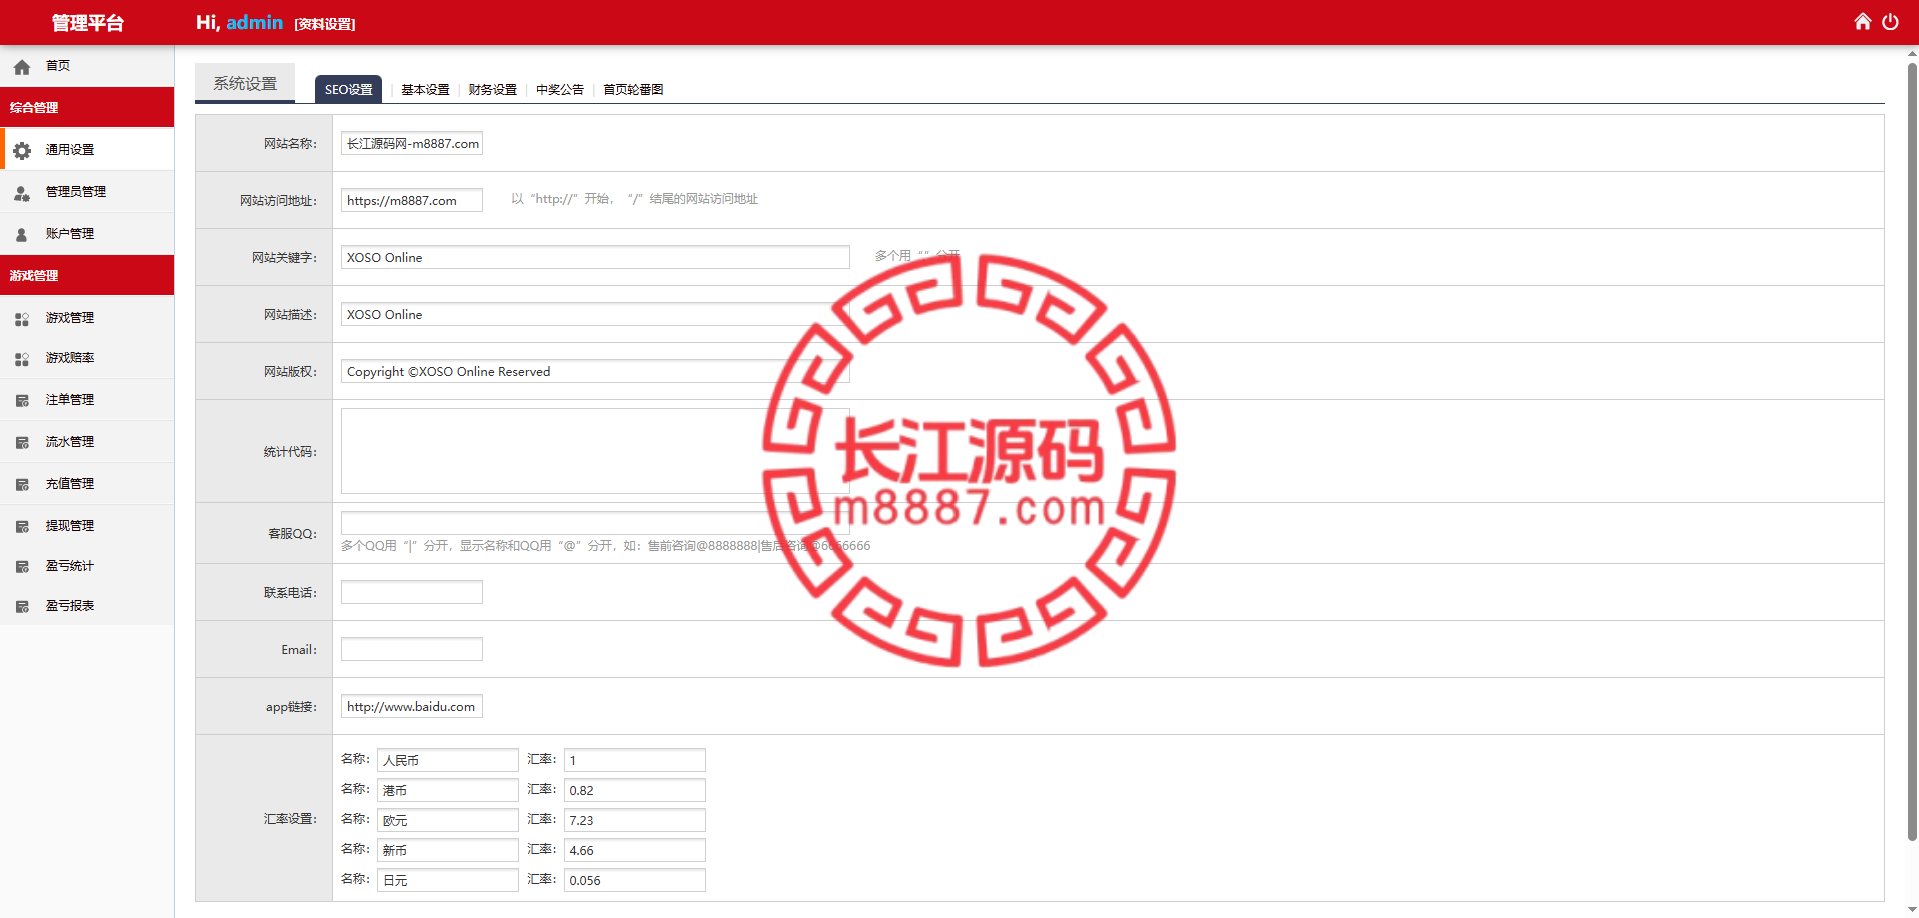This screenshot has width=1919, height=918.
Task: Click the exchange rate field showing 4.66
Action: [x=635, y=850]
